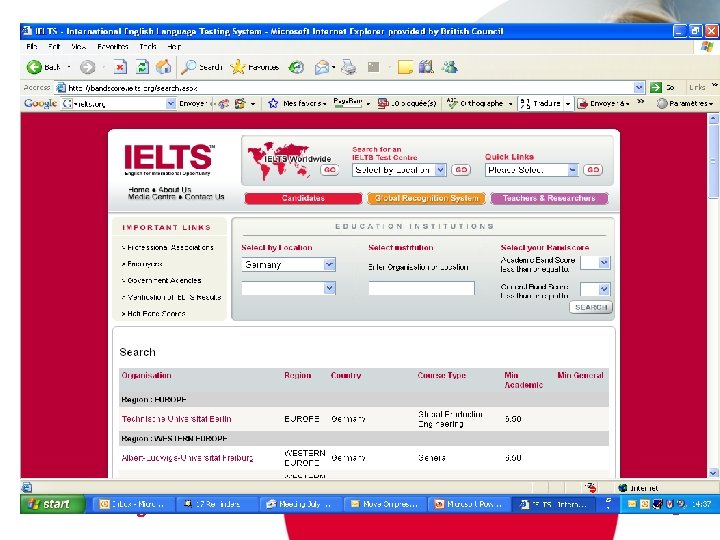The width and height of the screenshot is (720, 540).
Task: Click the Home link
Action: (x=139, y=189)
